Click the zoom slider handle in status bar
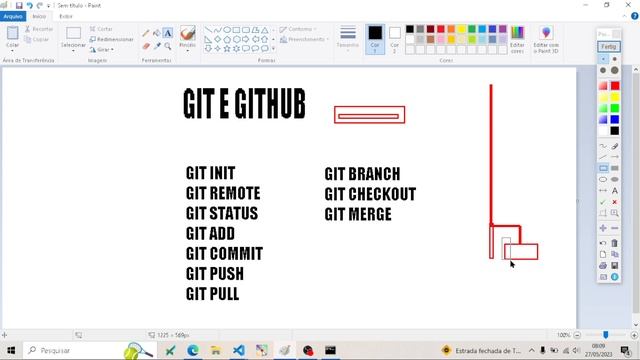Image resolution: width=640 pixels, height=360 pixels. point(606,335)
